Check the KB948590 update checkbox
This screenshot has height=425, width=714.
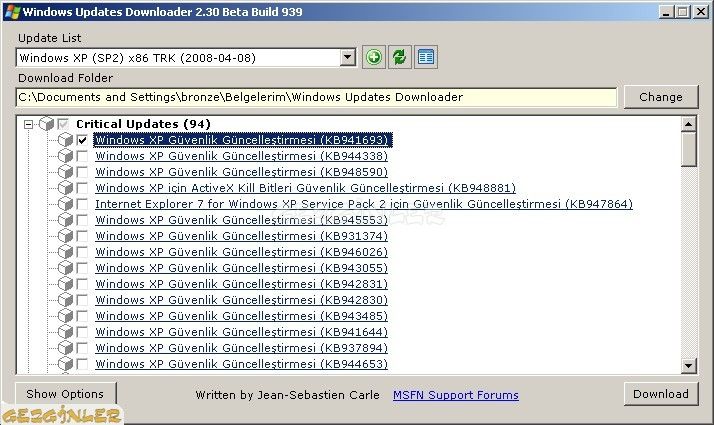click(82, 172)
